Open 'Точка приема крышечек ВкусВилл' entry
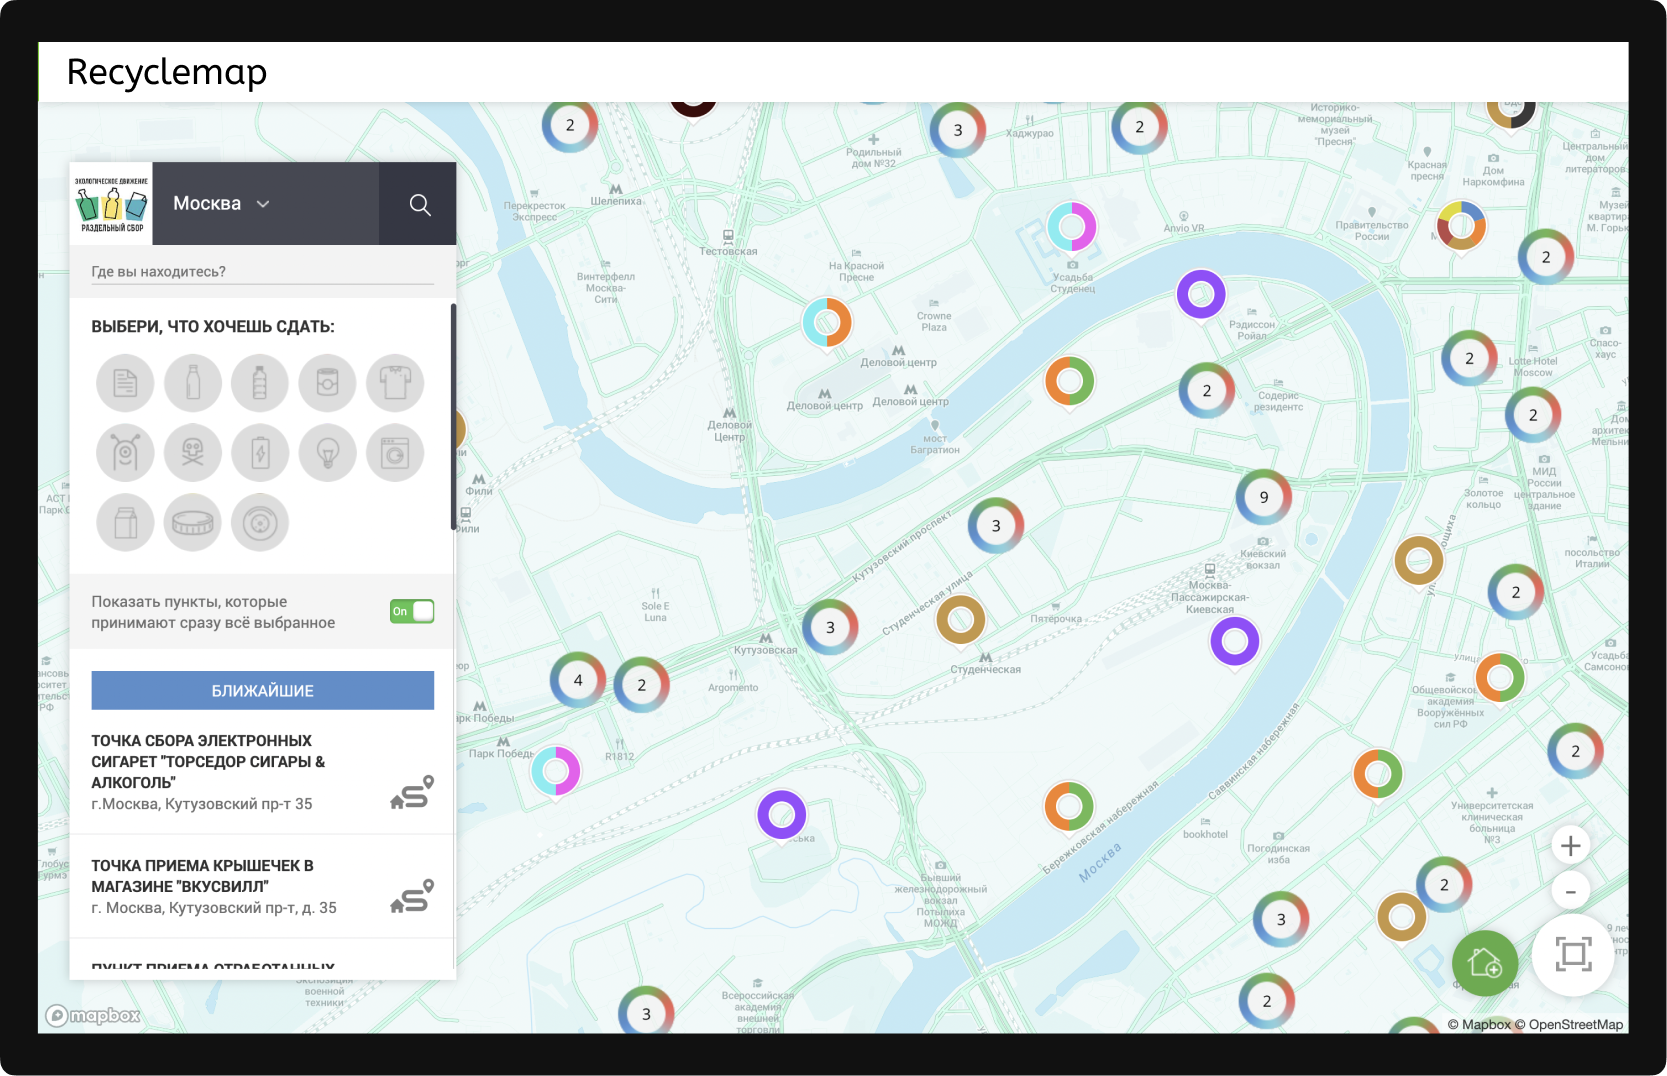 (263, 887)
